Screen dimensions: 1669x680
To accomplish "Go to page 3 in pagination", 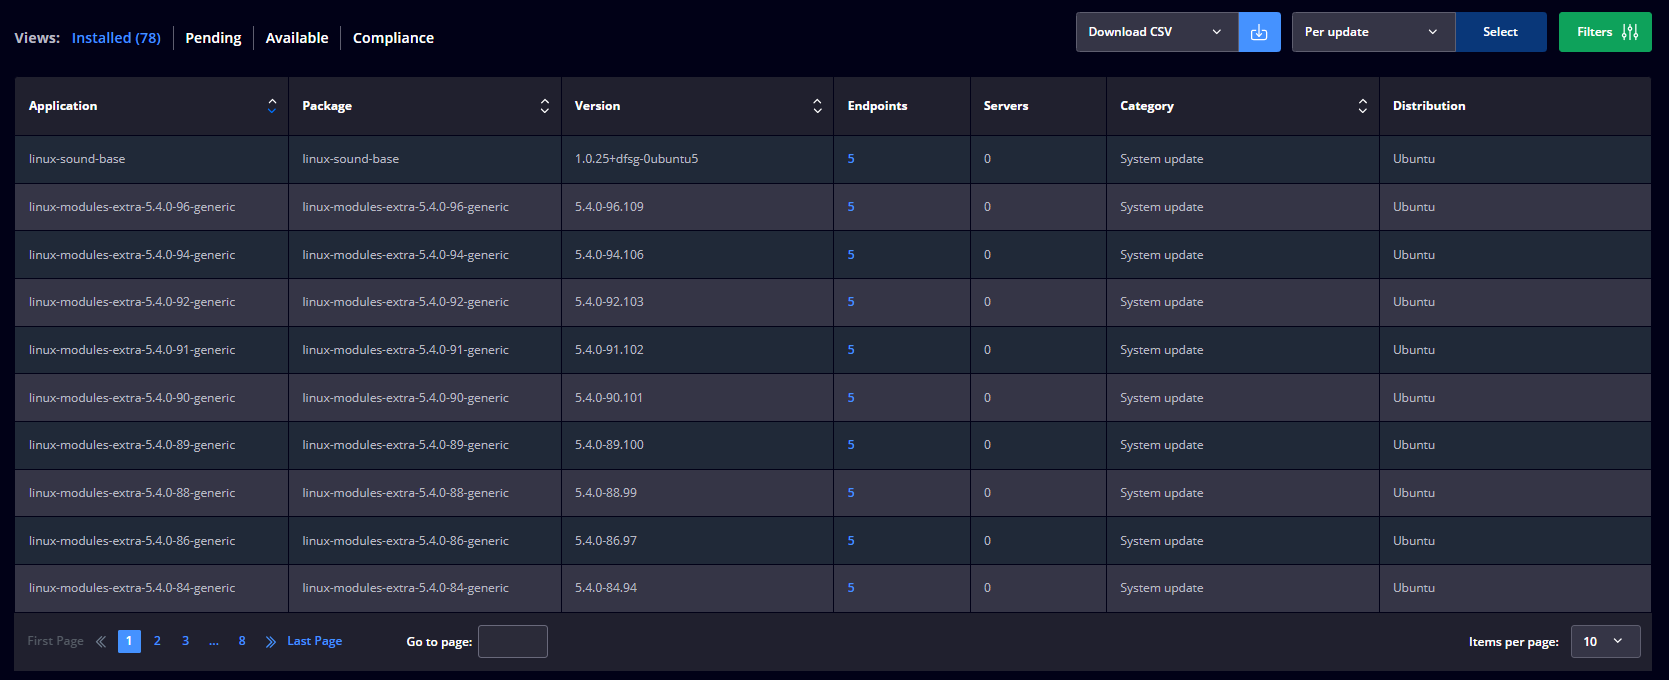I will (185, 641).
